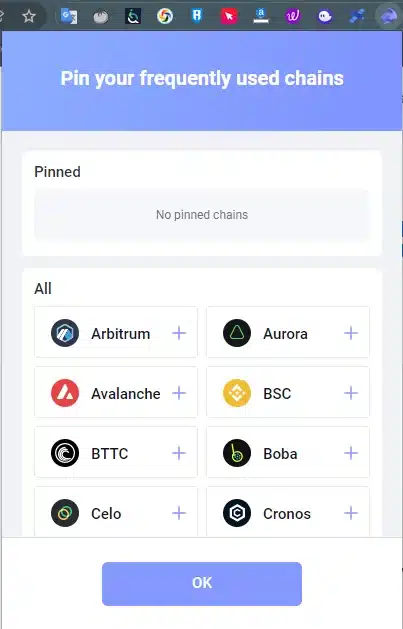The width and height of the screenshot is (403, 629).
Task: Add Avalanche to pinned chains
Action: coord(179,393)
